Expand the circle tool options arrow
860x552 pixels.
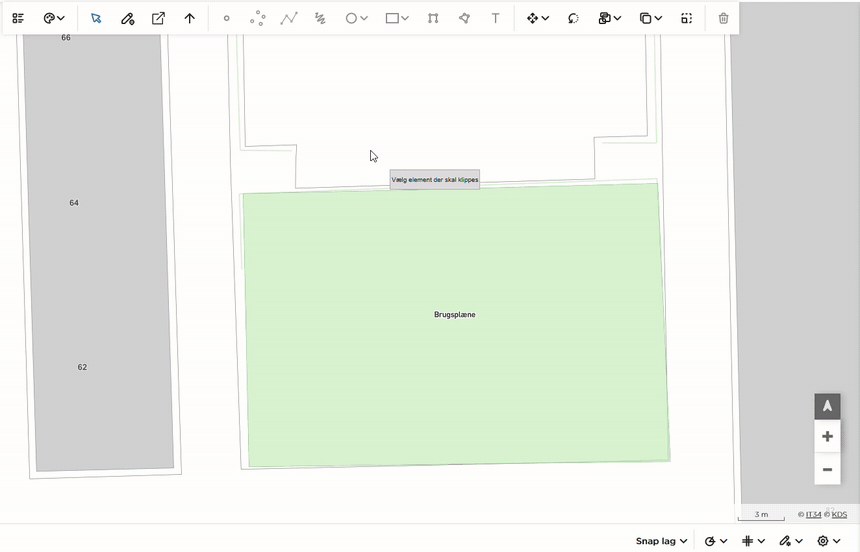coord(364,18)
